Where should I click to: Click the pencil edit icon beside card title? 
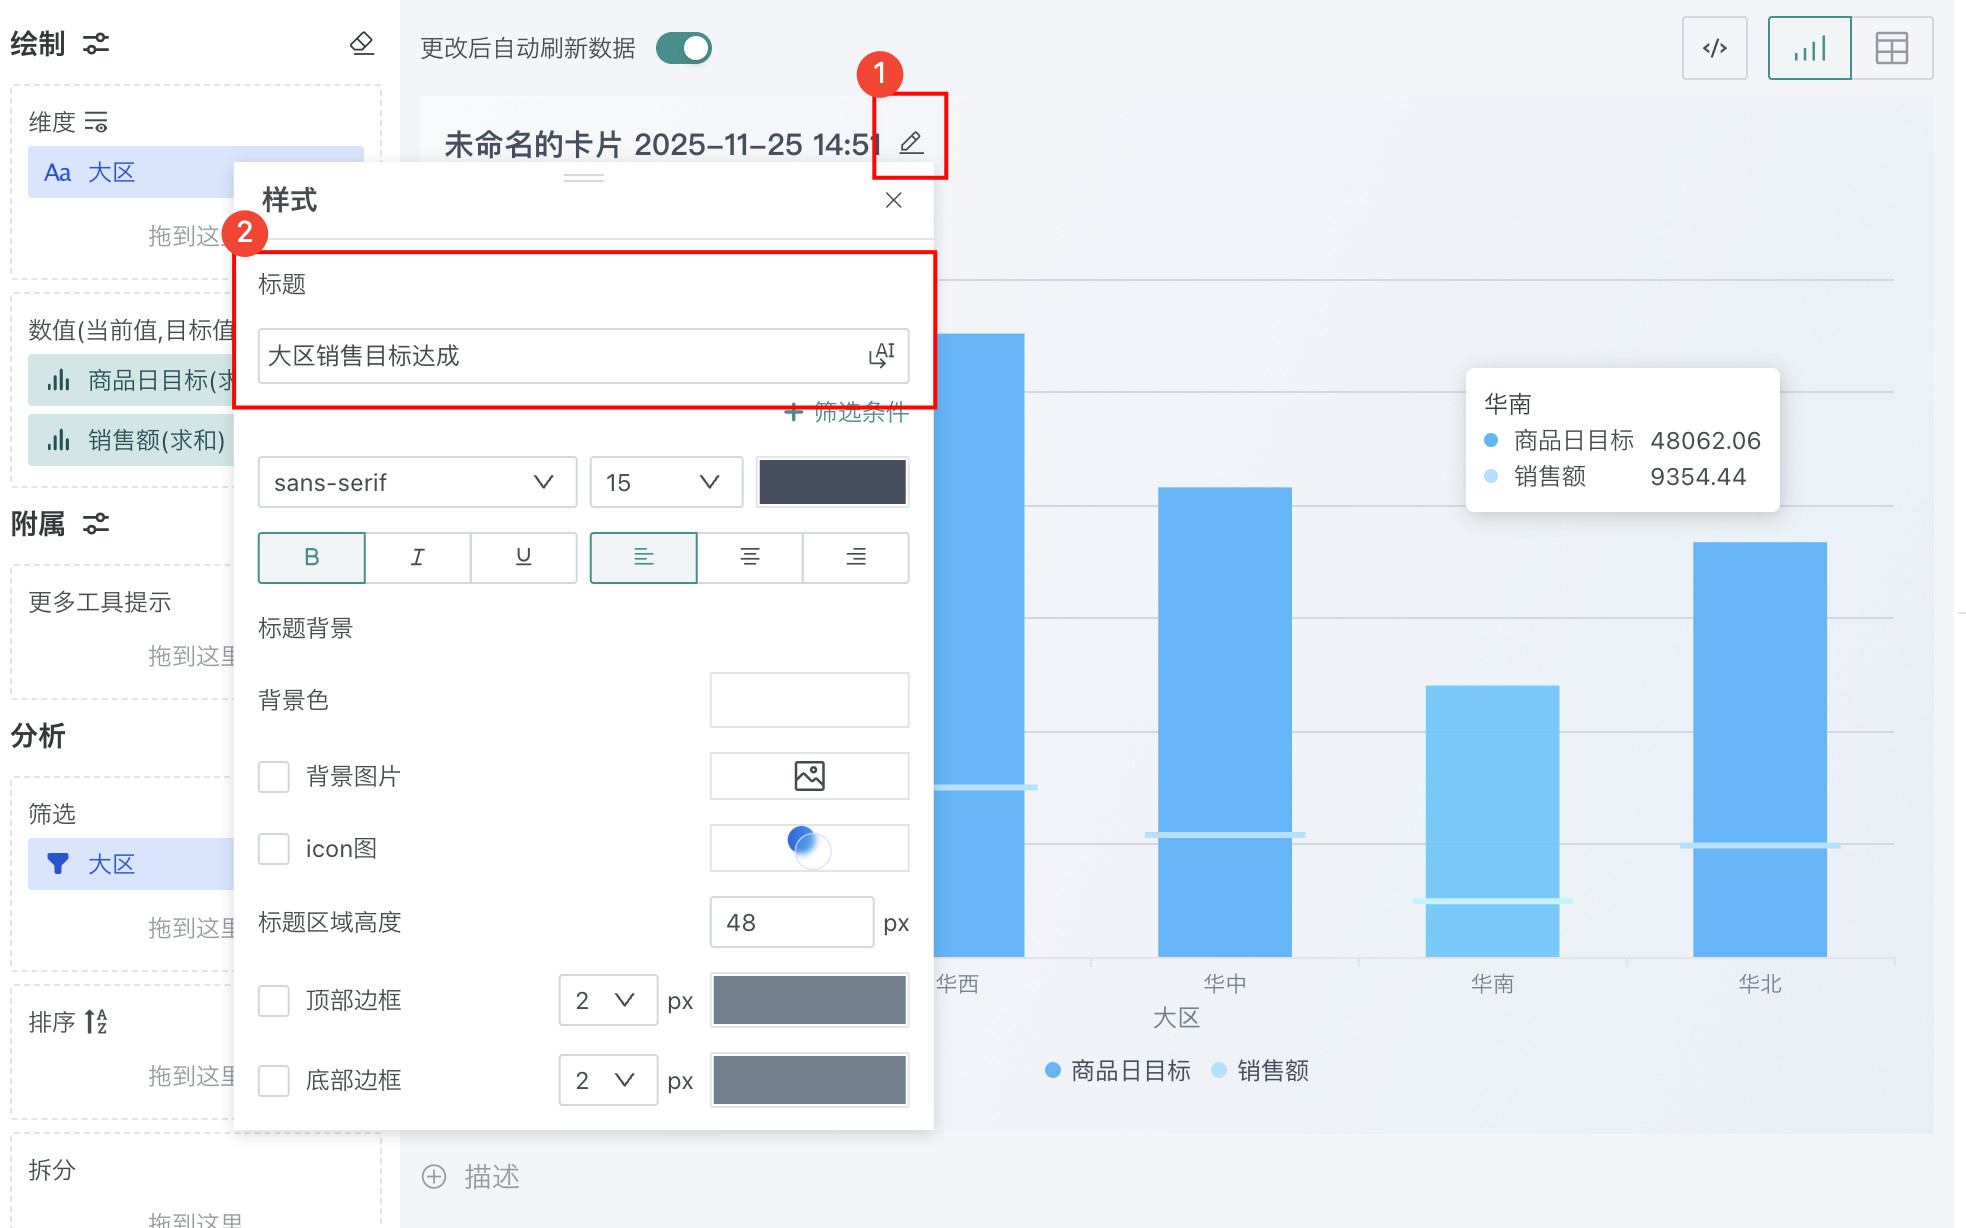point(910,143)
